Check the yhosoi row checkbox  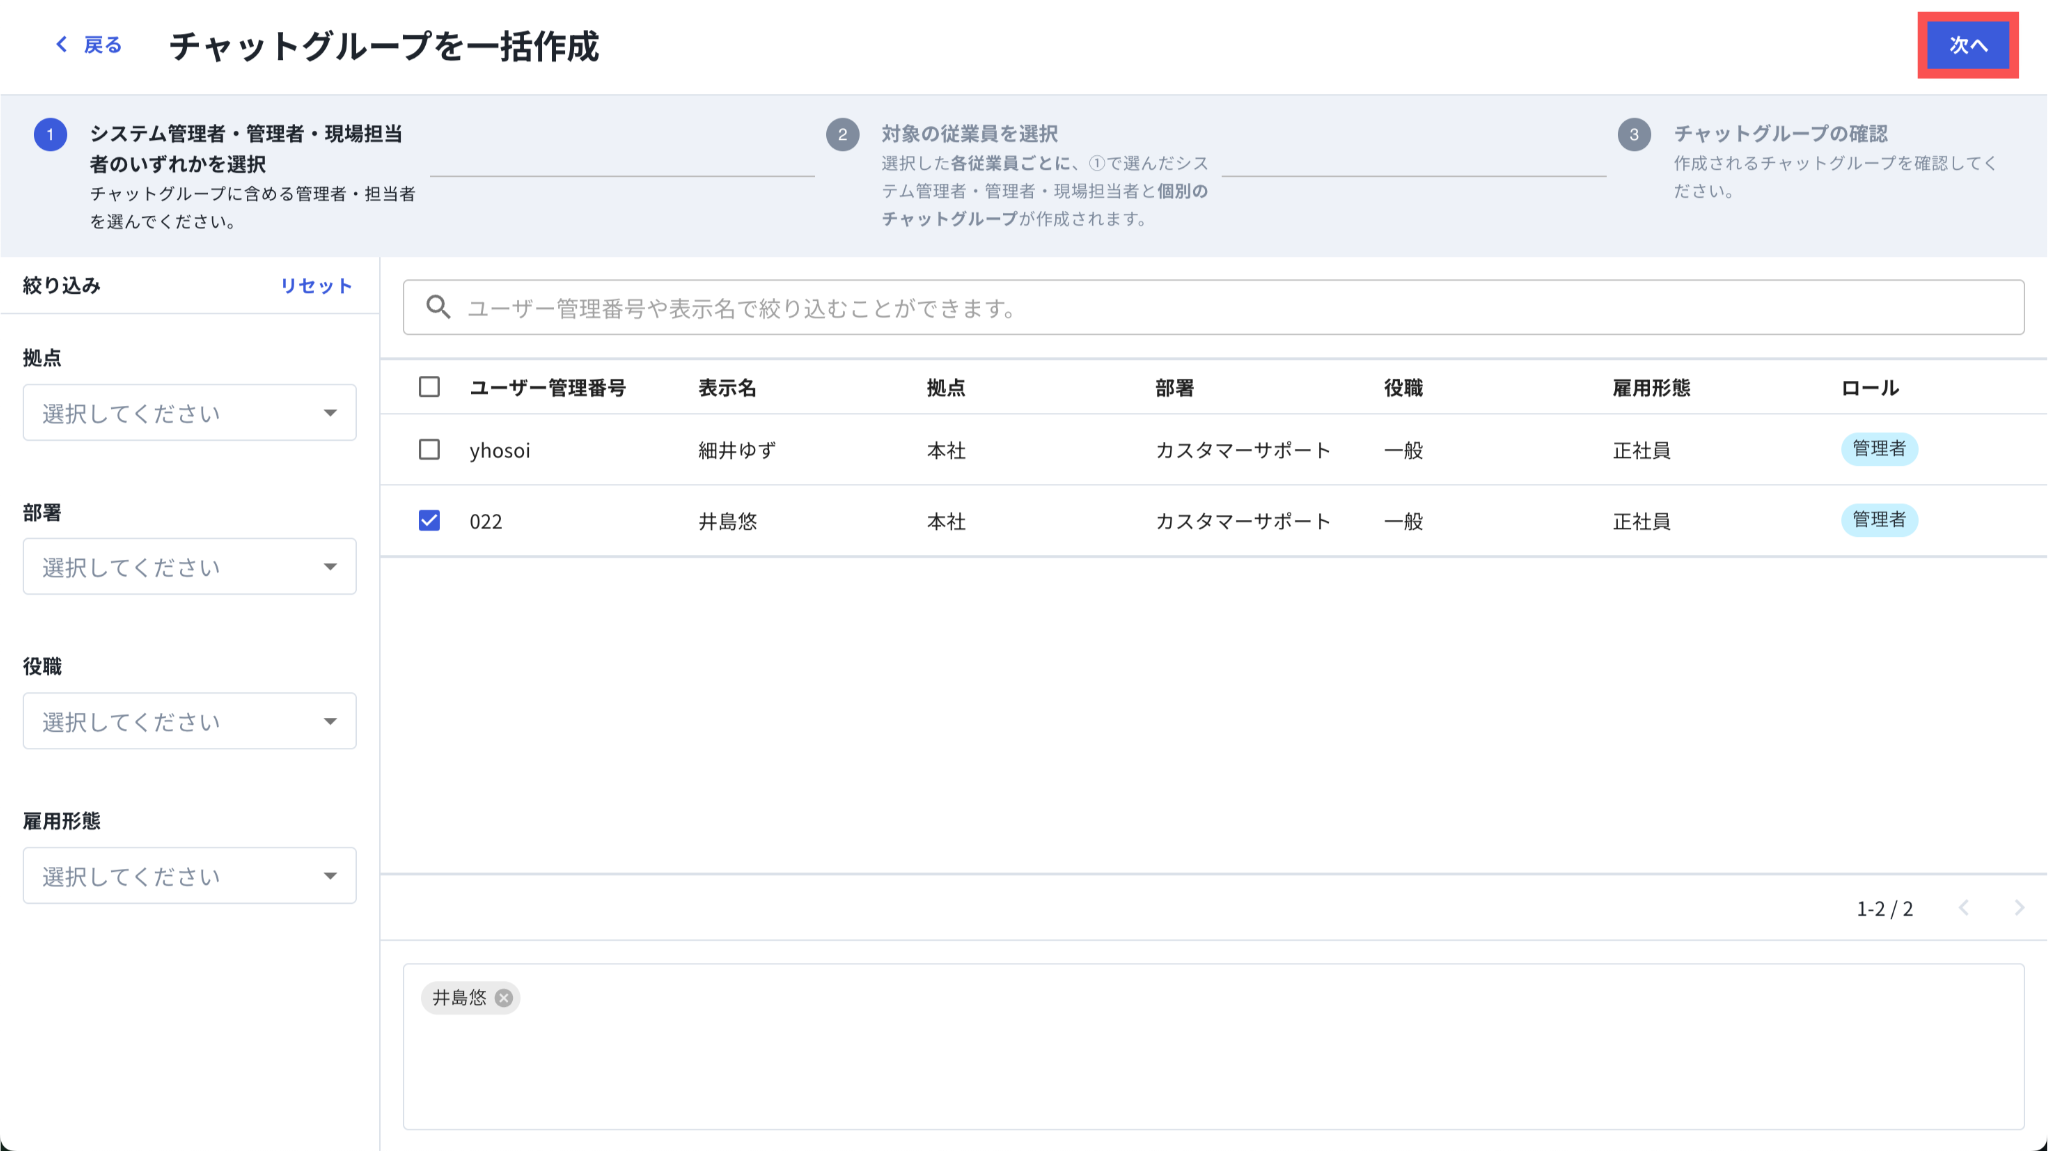429,450
